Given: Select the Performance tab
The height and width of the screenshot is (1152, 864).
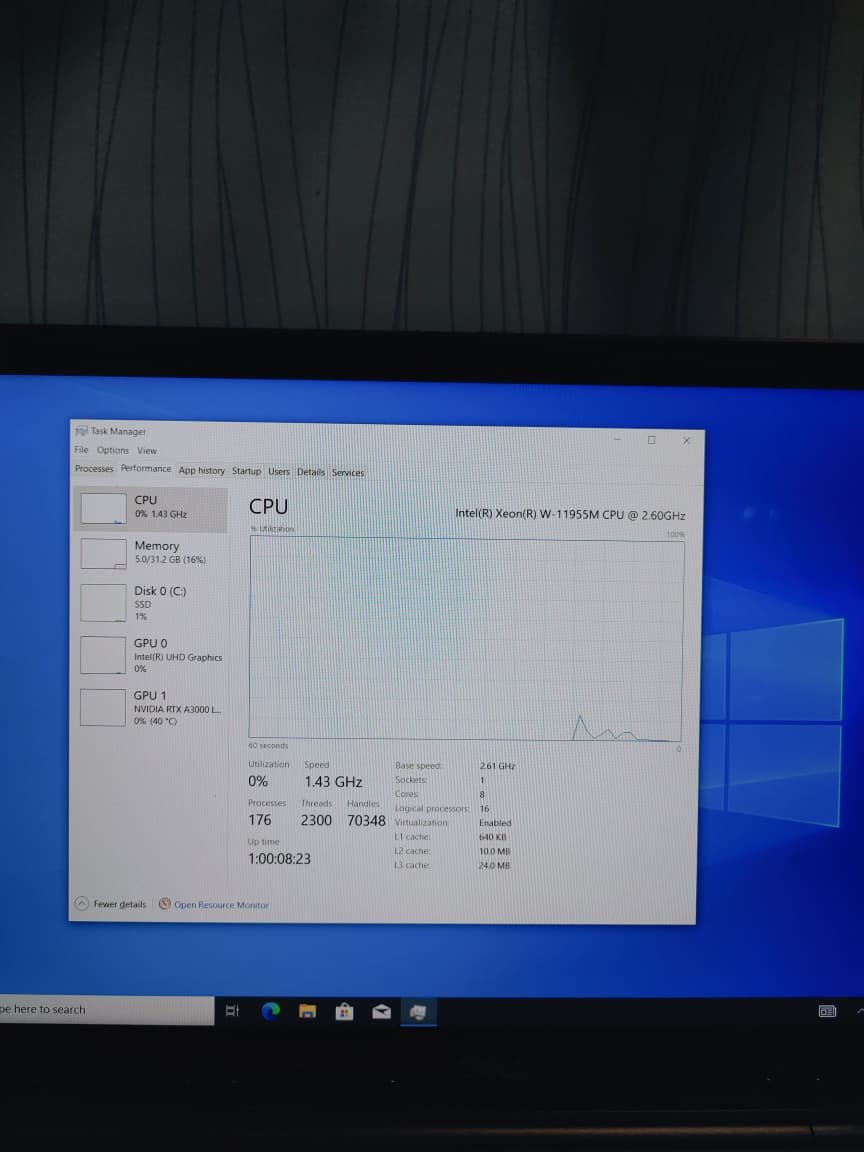Looking at the screenshot, I should tap(145, 469).
